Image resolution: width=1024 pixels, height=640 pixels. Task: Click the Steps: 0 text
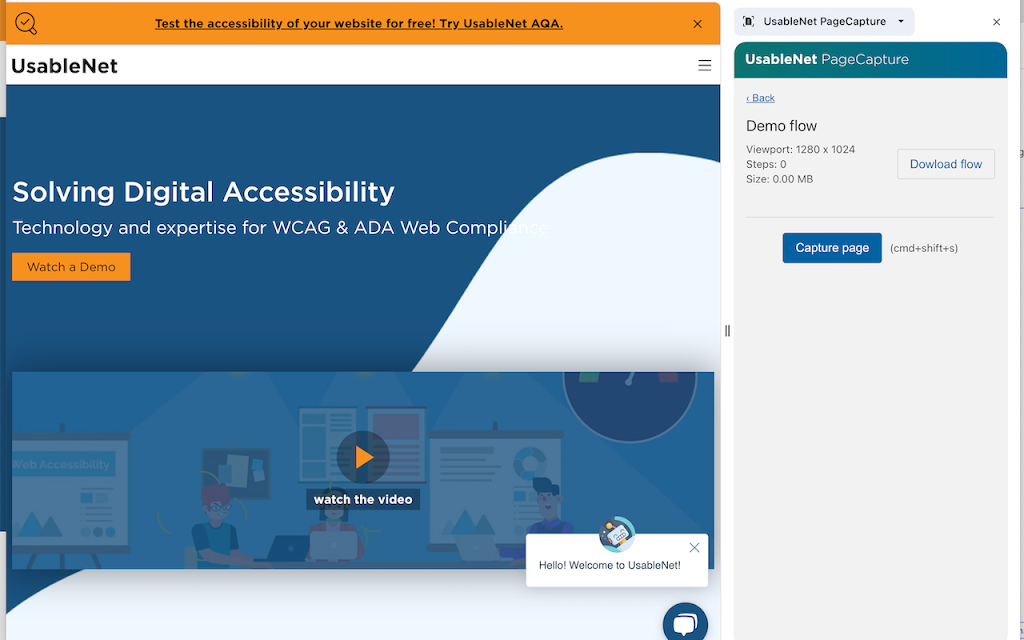click(766, 165)
